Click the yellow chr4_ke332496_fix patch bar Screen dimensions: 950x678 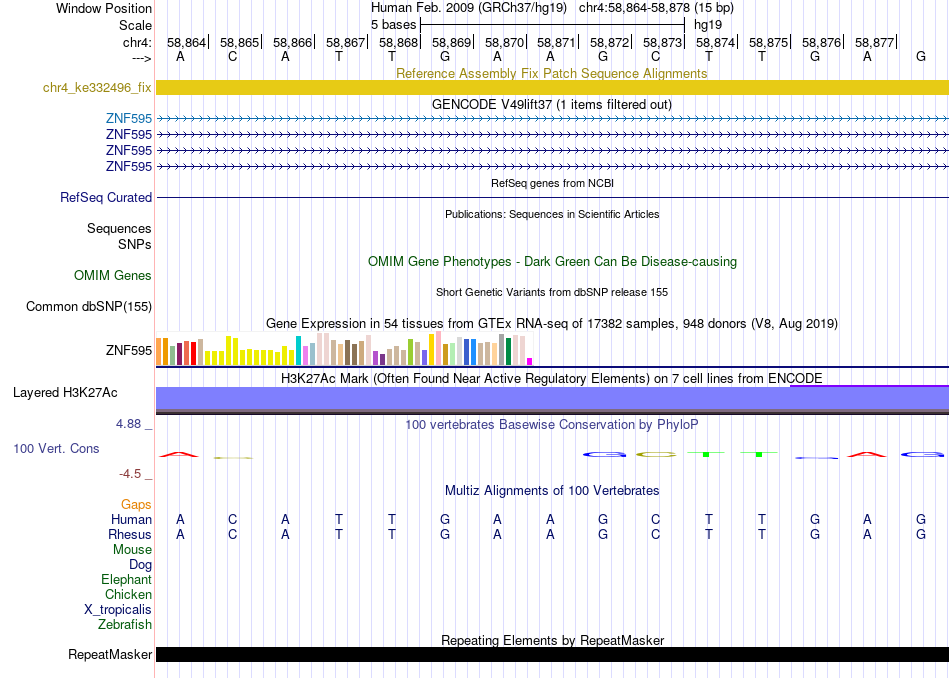tap(553, 87)
